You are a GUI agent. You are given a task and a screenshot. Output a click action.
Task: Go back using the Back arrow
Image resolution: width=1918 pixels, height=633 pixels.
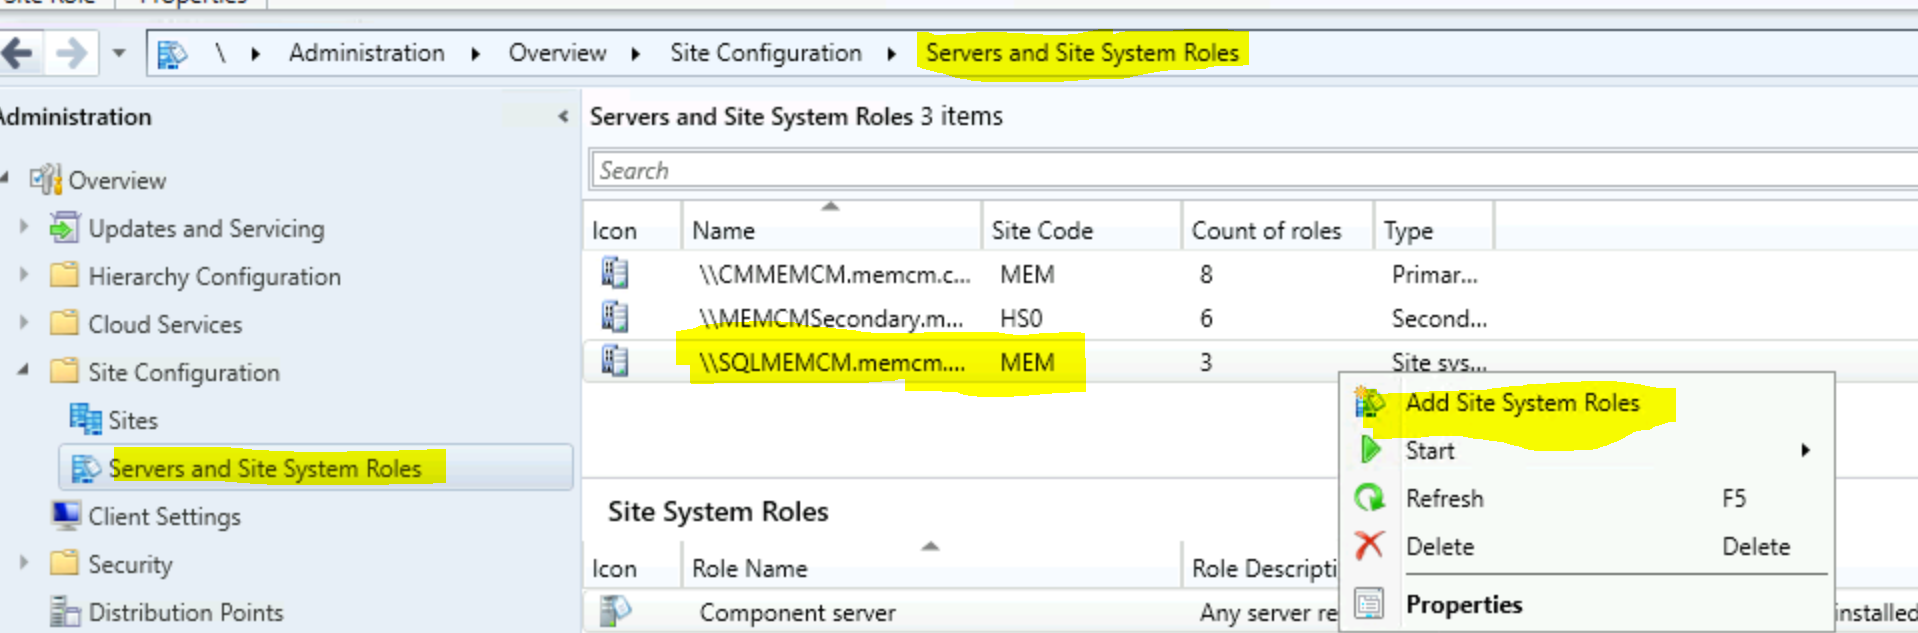click(17, 53)
